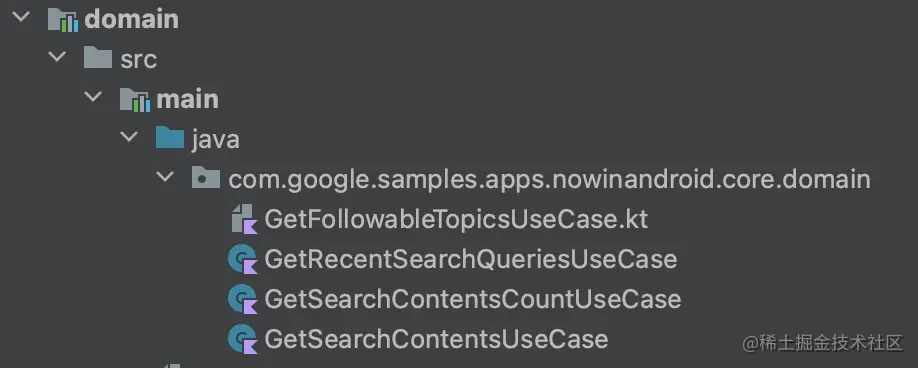
Task: Click the Kotlin class icon of GetRecentSearchQueriesUseCase
Action: tap(242, 259)
